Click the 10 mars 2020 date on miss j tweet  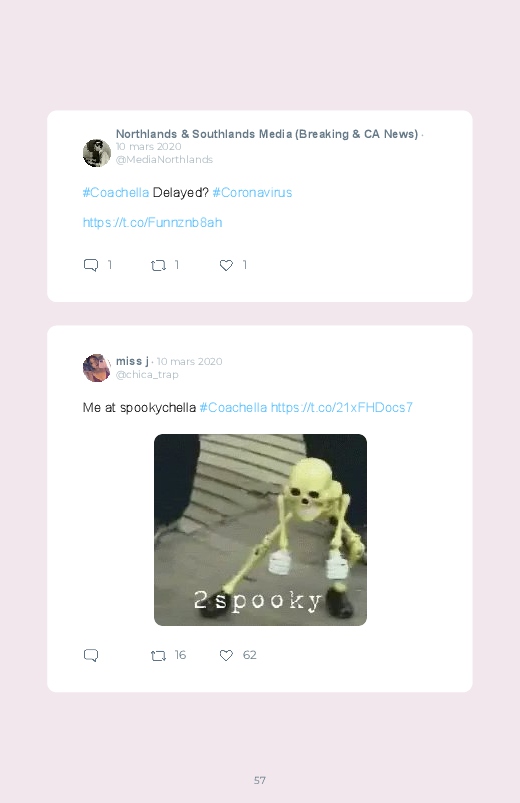tap(190, 362)
